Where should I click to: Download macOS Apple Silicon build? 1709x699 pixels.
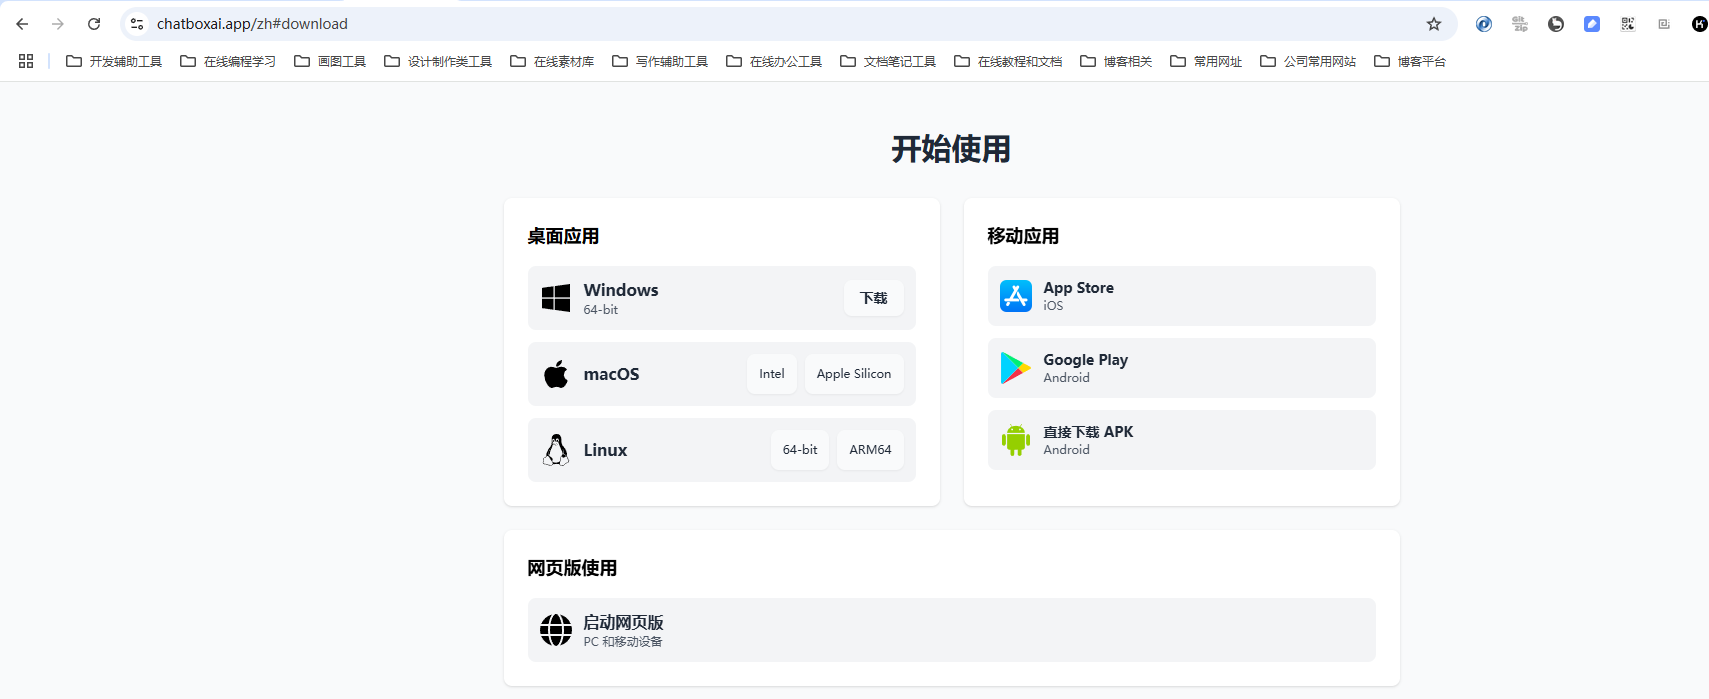(854, 374)
